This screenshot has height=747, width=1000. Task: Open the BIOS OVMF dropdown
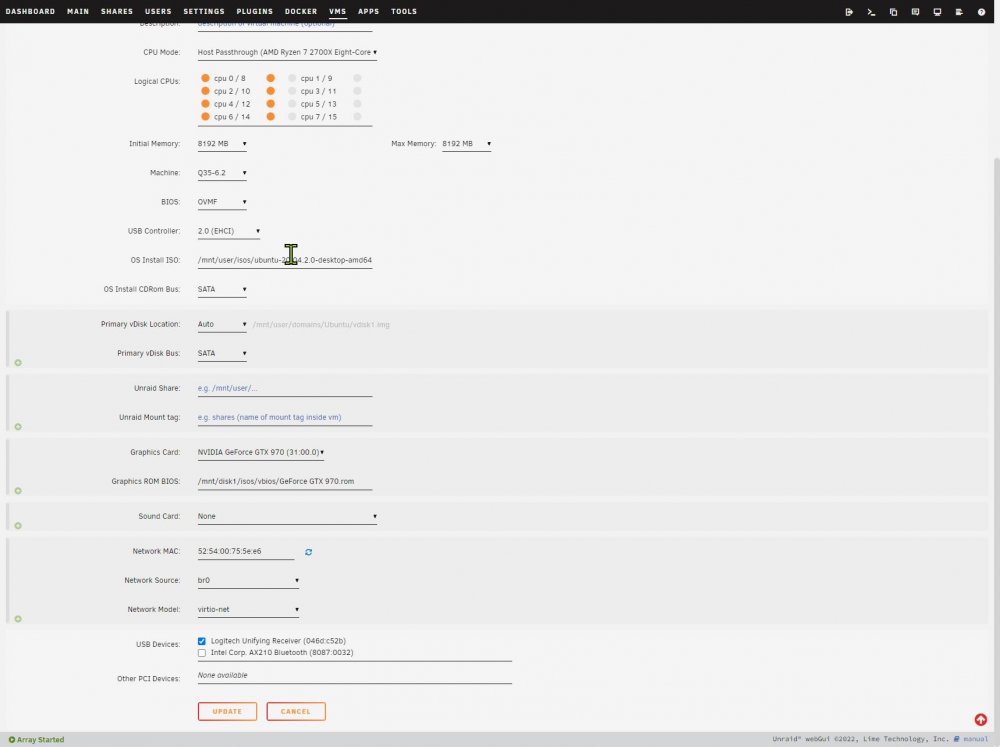pos(222,202)
